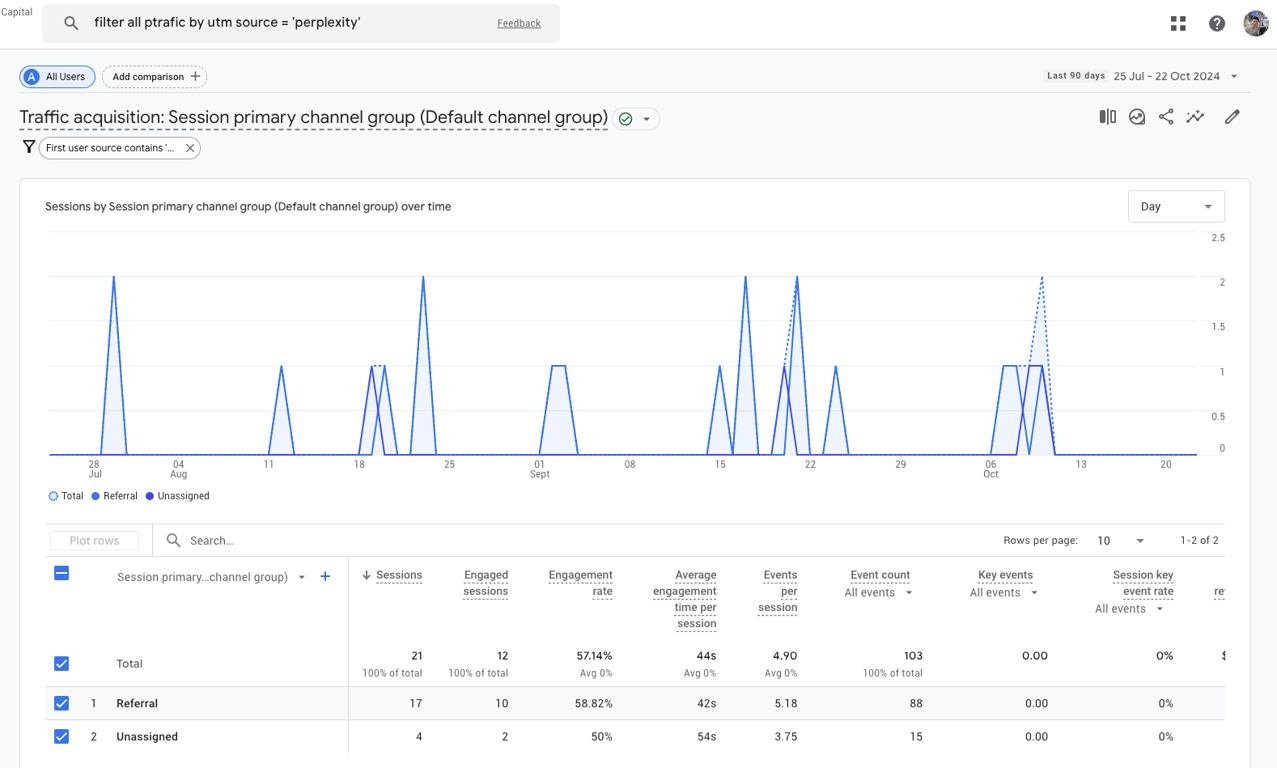Viewport: 1277px width, 768px height.
Task: Open the trending insights sparkle icon
Action: [1195, 117]
